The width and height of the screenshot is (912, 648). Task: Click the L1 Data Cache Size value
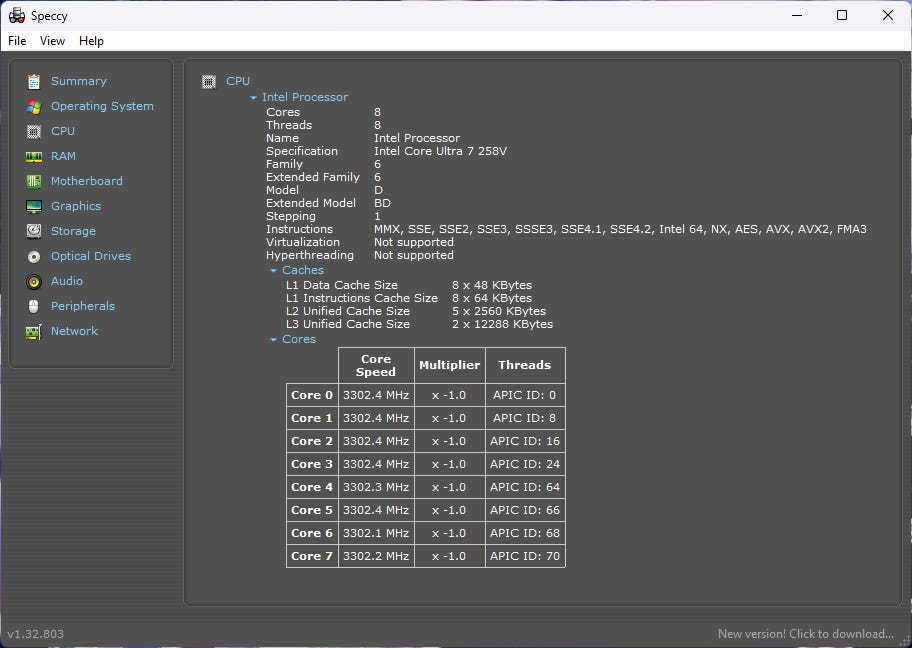point(492,285)
